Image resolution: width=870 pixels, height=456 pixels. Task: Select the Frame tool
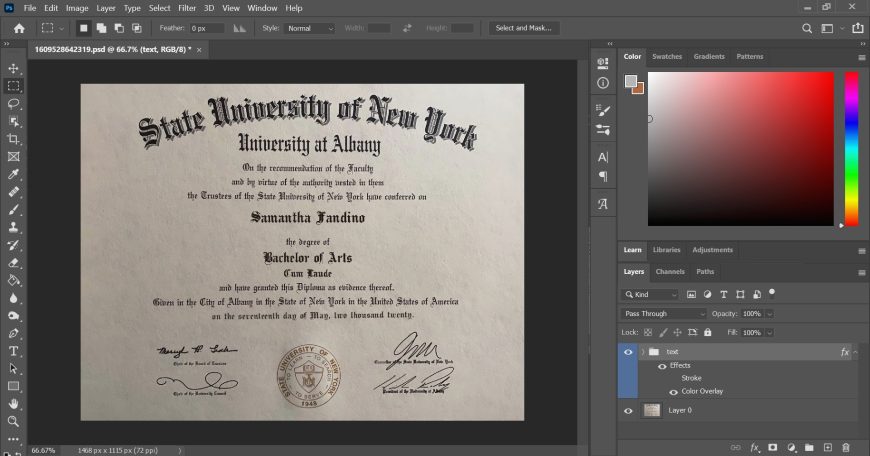[x=13, y=156]
